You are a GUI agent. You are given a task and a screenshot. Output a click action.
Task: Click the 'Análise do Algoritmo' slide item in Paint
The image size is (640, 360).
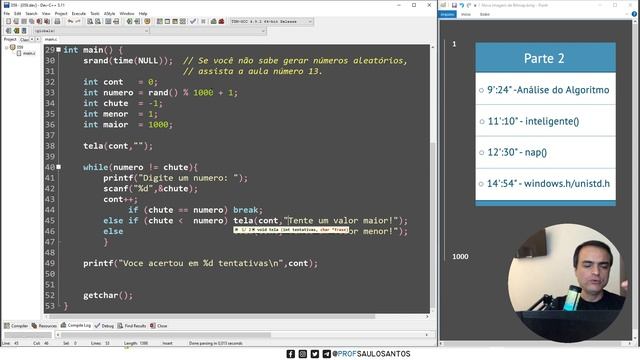pyautogui.click(x=546, y=90)
